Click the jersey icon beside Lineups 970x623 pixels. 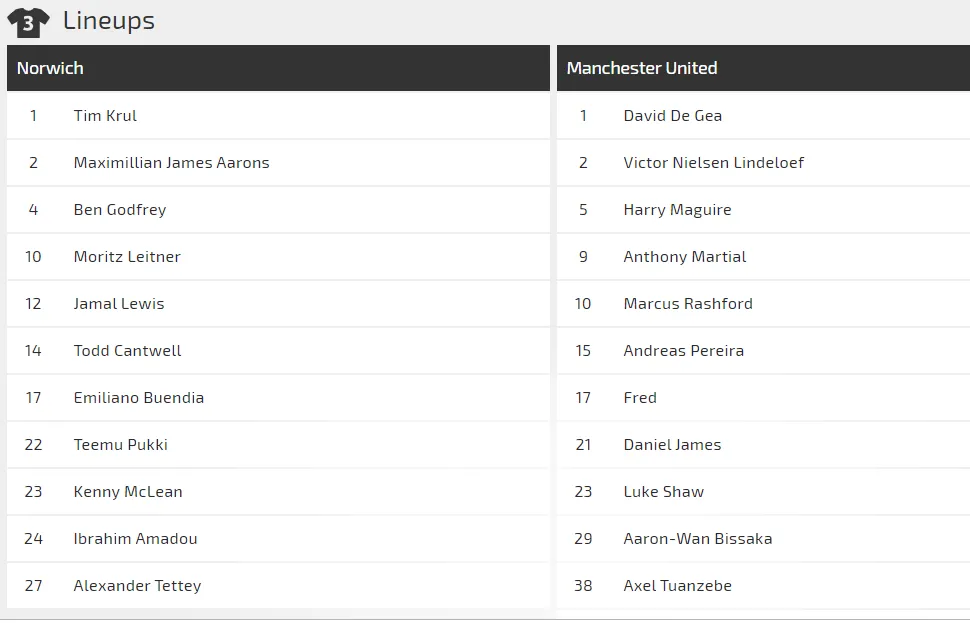(28, 22)
